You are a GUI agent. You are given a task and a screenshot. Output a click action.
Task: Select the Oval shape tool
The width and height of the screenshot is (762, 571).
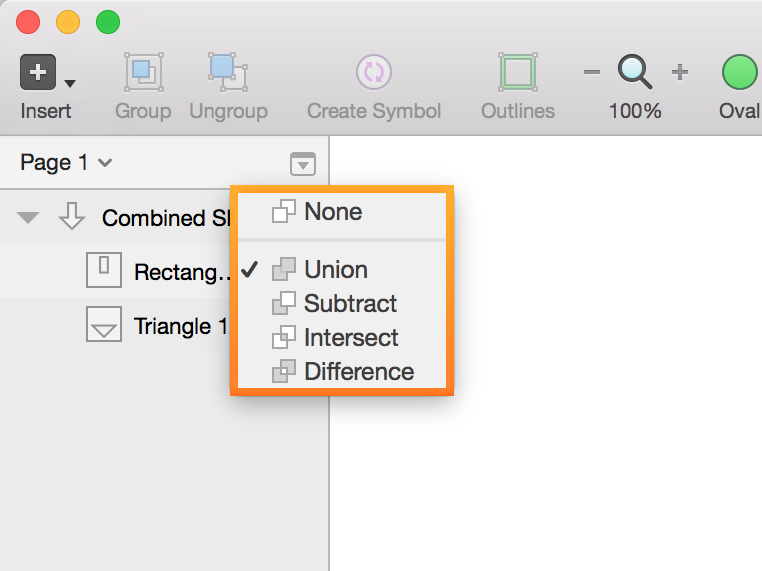[x=740, y=72]
